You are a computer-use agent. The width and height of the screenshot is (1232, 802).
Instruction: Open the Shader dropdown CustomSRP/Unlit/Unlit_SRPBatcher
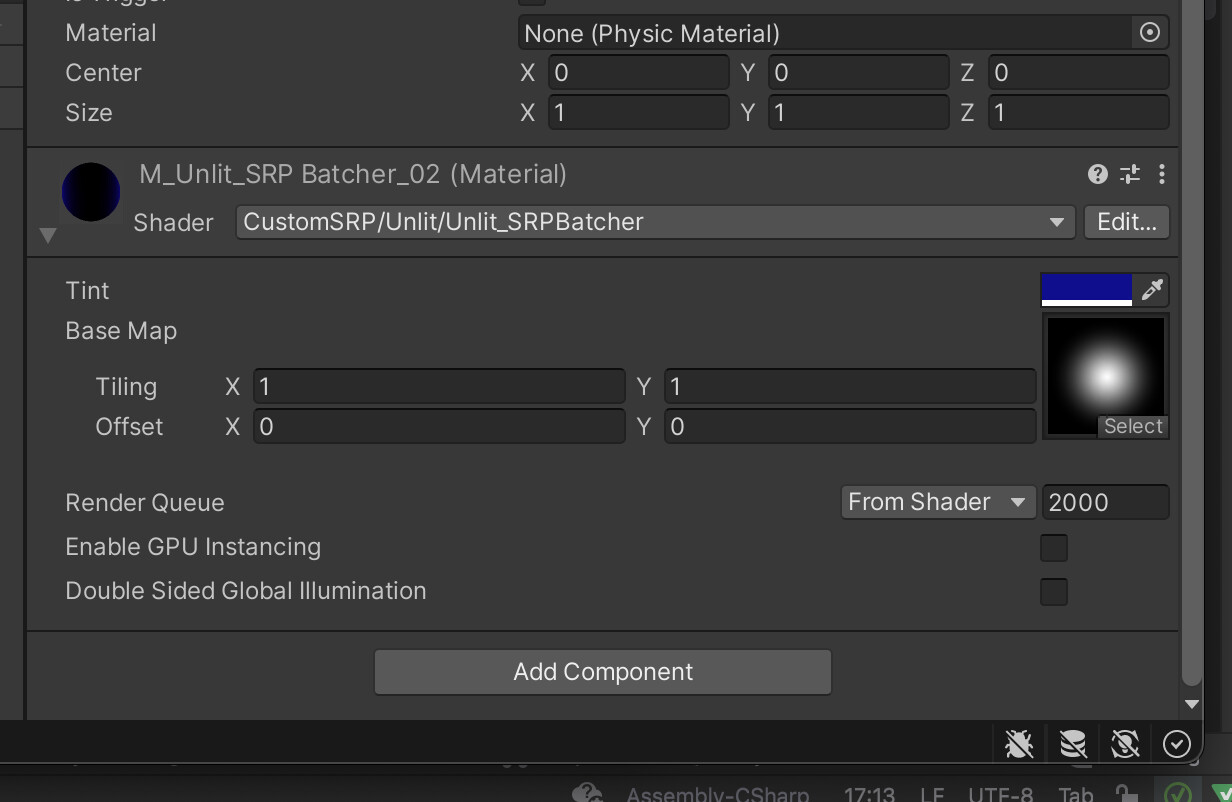655,222
